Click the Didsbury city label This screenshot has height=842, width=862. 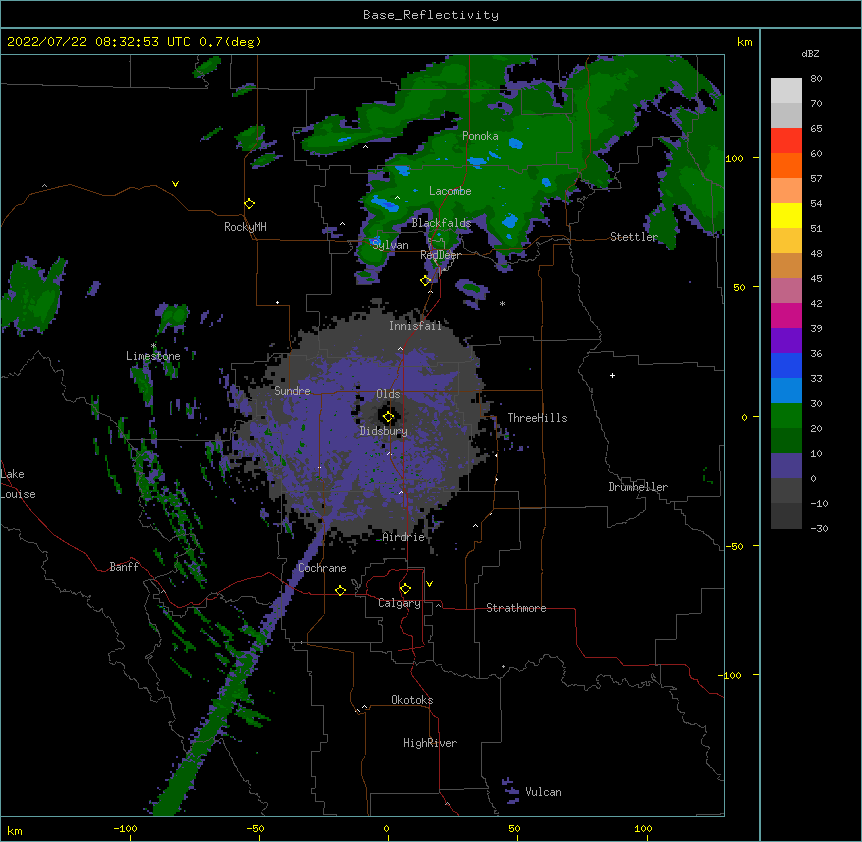click(384, 431)
